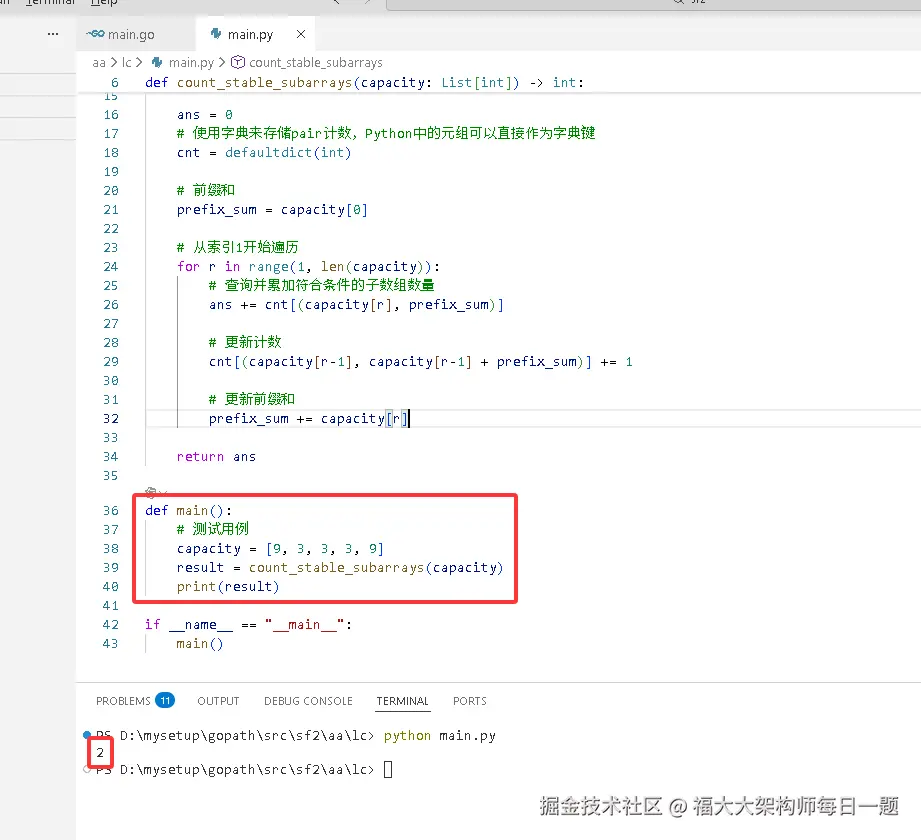Click the 'def main():' line
921x840 pixels.
(188, 510)
